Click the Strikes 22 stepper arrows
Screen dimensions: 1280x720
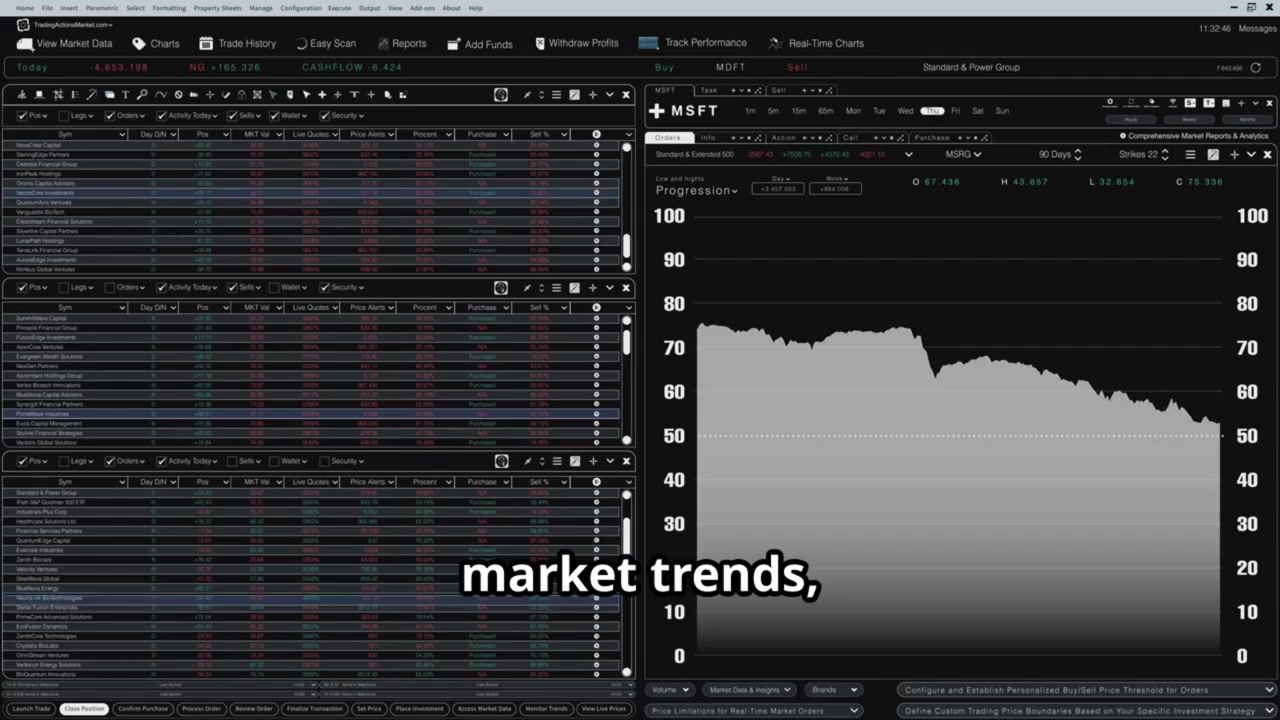pyautogui.click(x=1166, y=154)
